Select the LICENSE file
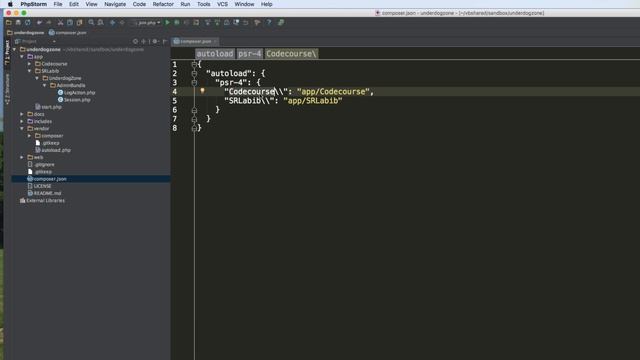Viewport: 640px width, 360px height. pyautogui.click(x=39, y=186)
